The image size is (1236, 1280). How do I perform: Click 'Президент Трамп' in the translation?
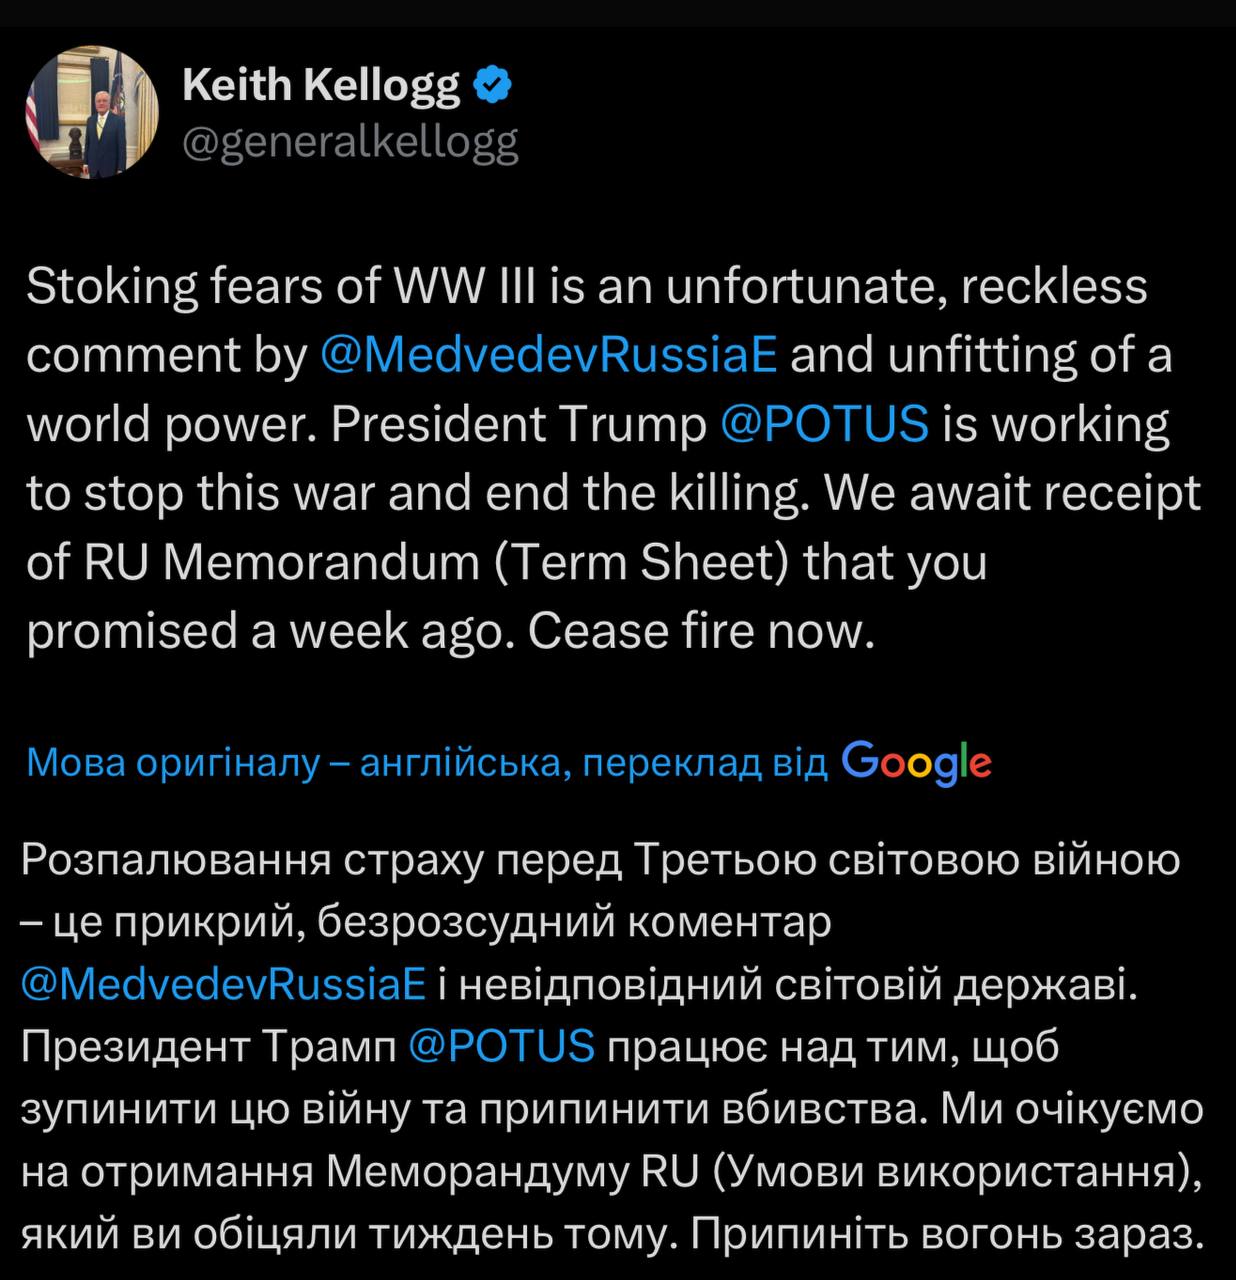click(x=208, y=1047)
